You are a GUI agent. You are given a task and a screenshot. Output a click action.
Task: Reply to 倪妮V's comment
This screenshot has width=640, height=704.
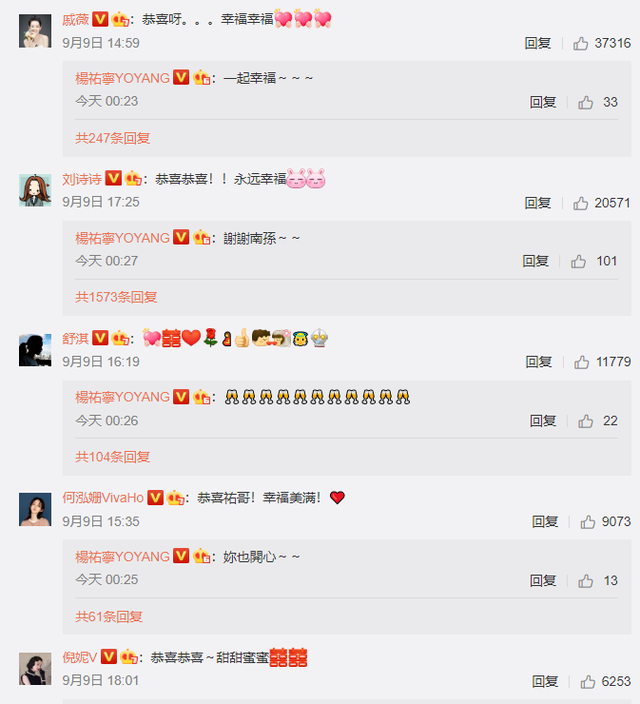click(545, 682)
